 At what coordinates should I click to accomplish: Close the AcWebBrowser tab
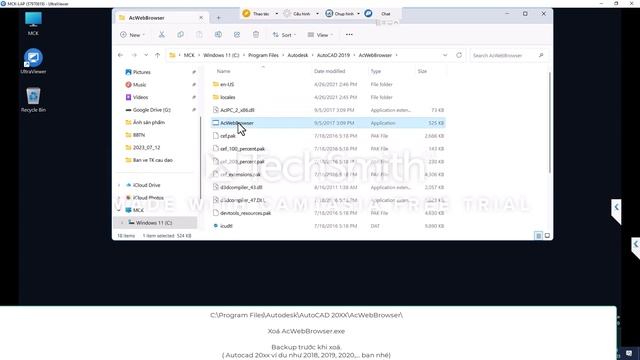coord(201,18)
